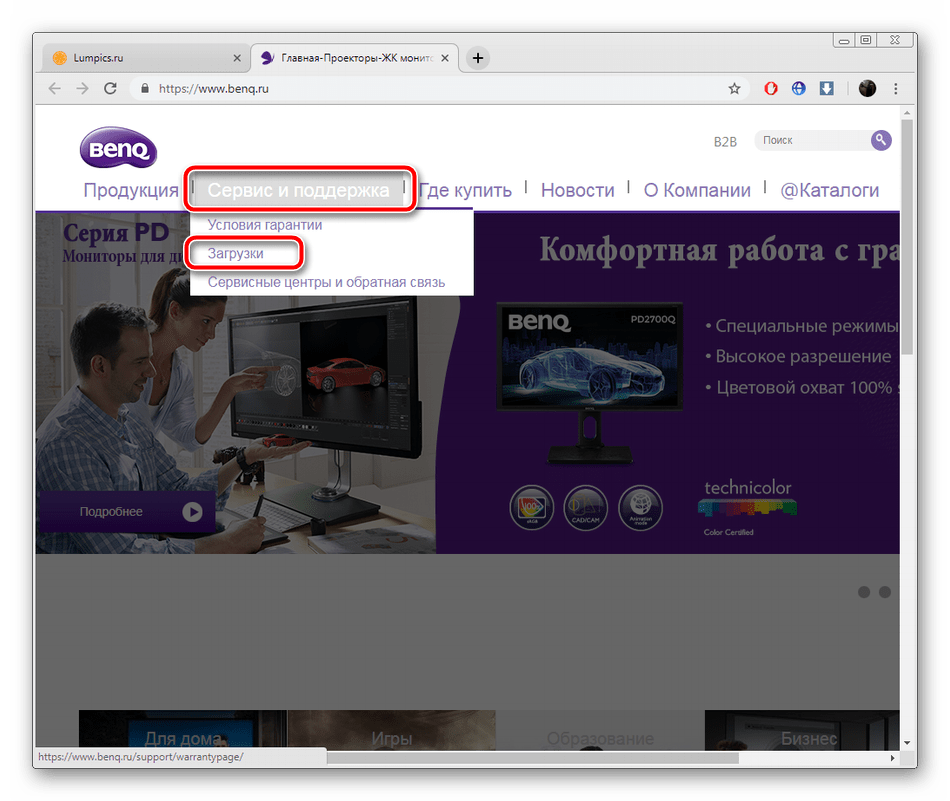Open Сервис и поддержка menu
Screen dimensions: 950x801
coord(298,190)
